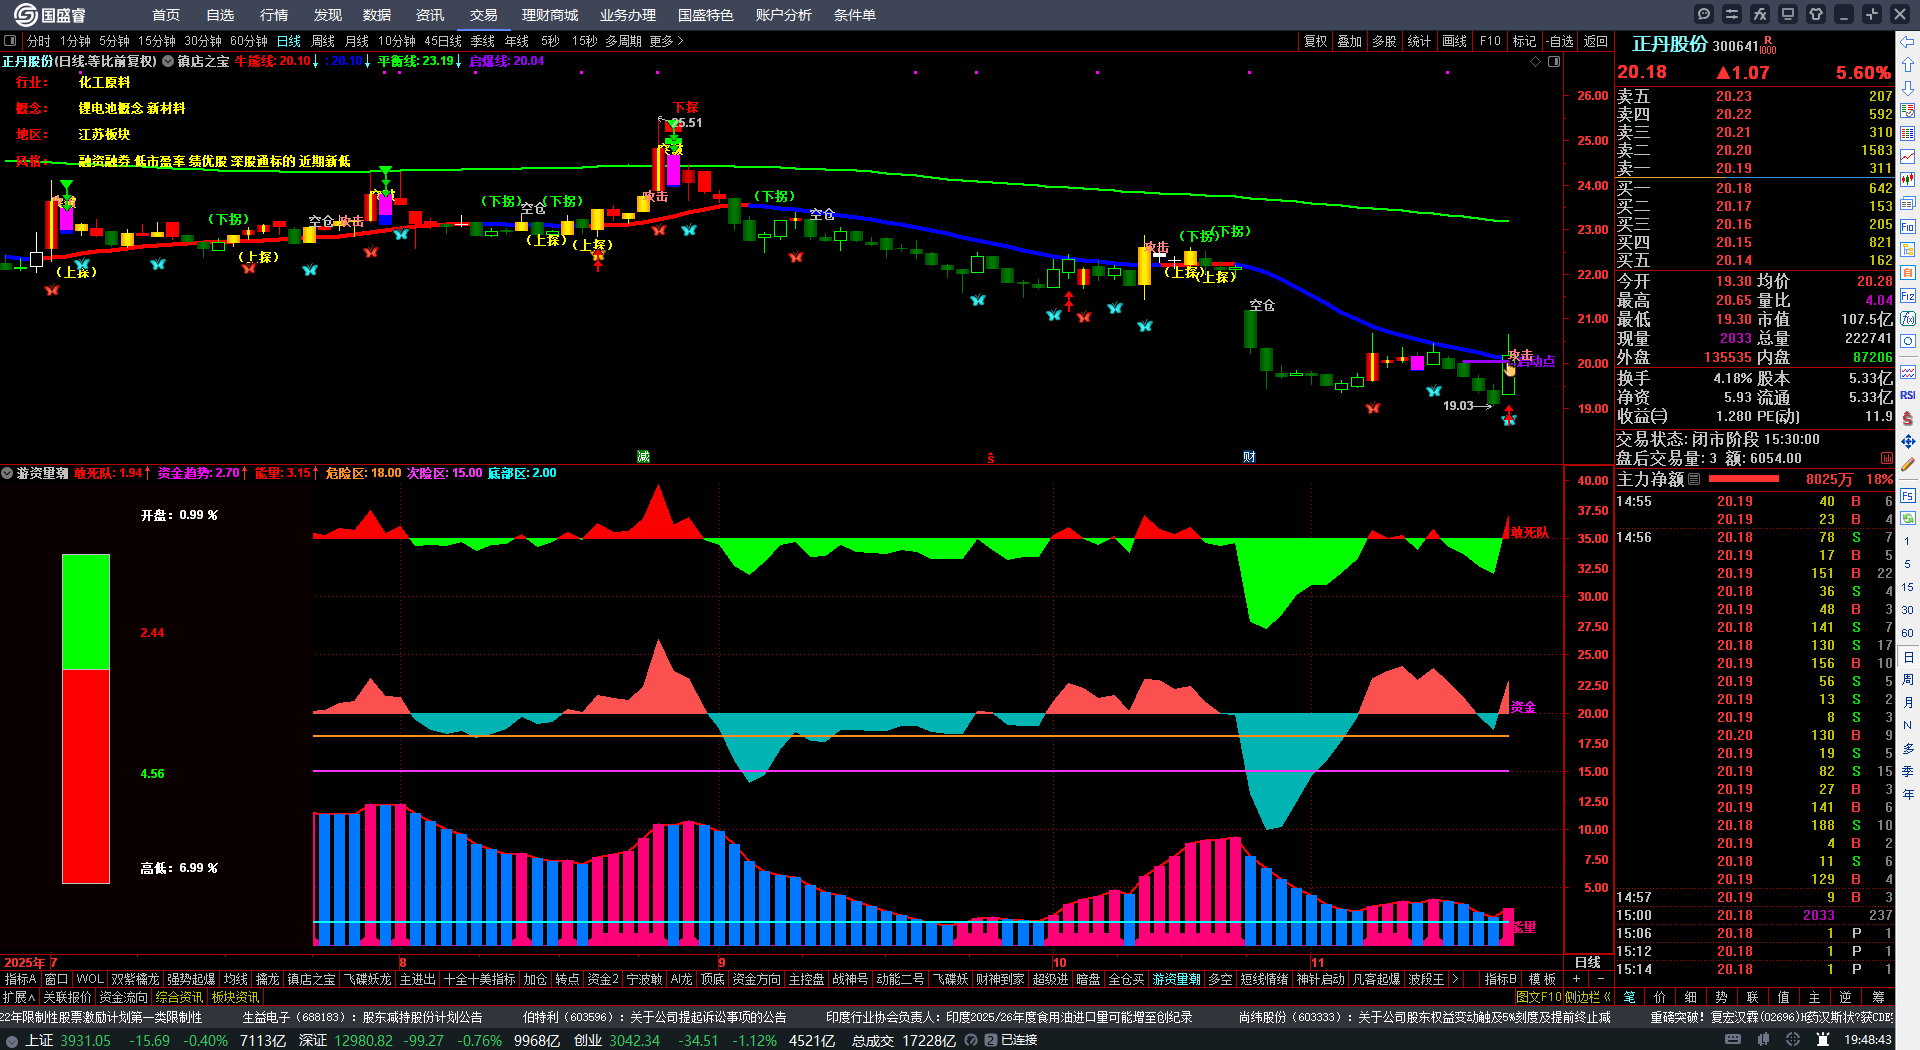Click the 生益电子 (688183) news headline

pos(362,1017)
